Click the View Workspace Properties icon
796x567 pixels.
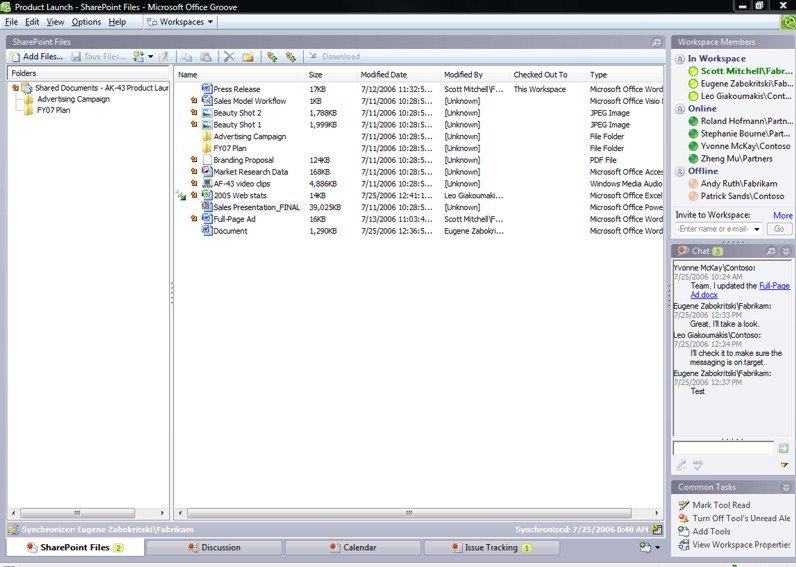683,544
